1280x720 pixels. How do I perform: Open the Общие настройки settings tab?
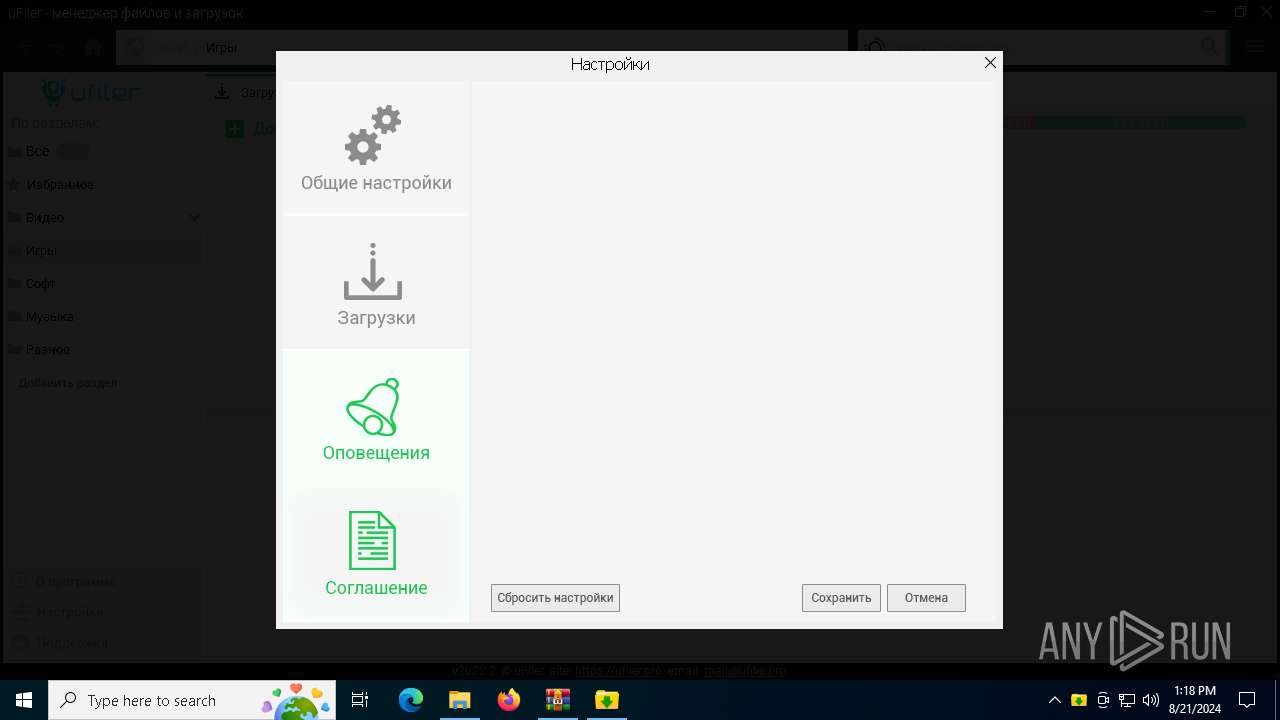click(376, 148)
